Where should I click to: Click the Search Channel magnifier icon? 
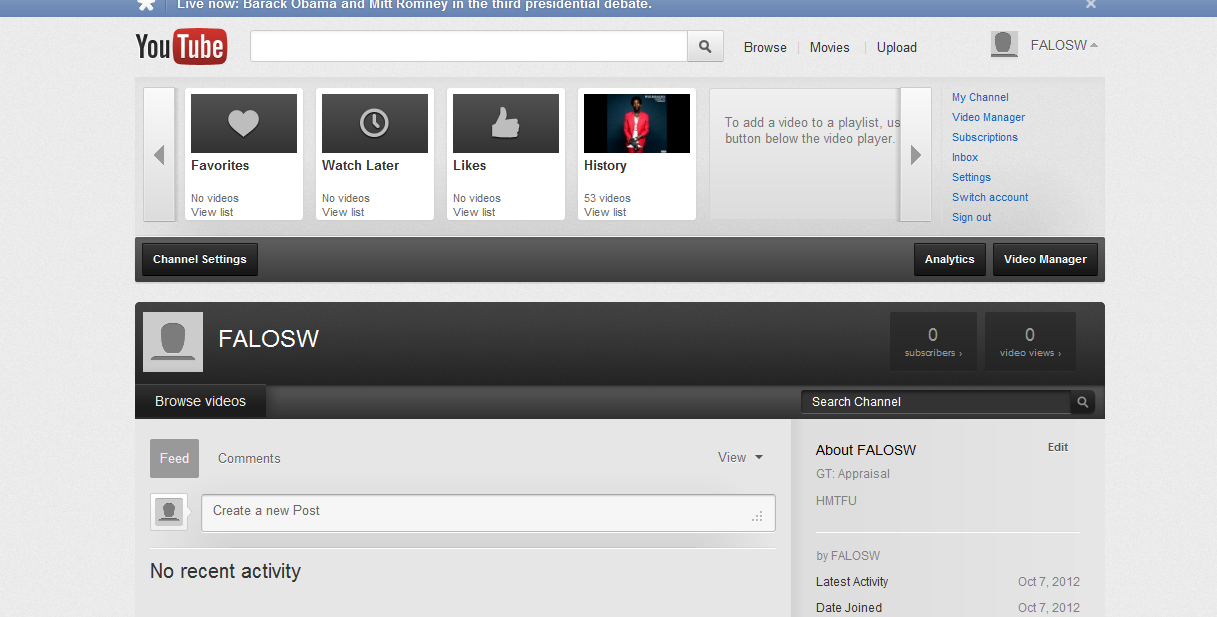pos(1082,402)
